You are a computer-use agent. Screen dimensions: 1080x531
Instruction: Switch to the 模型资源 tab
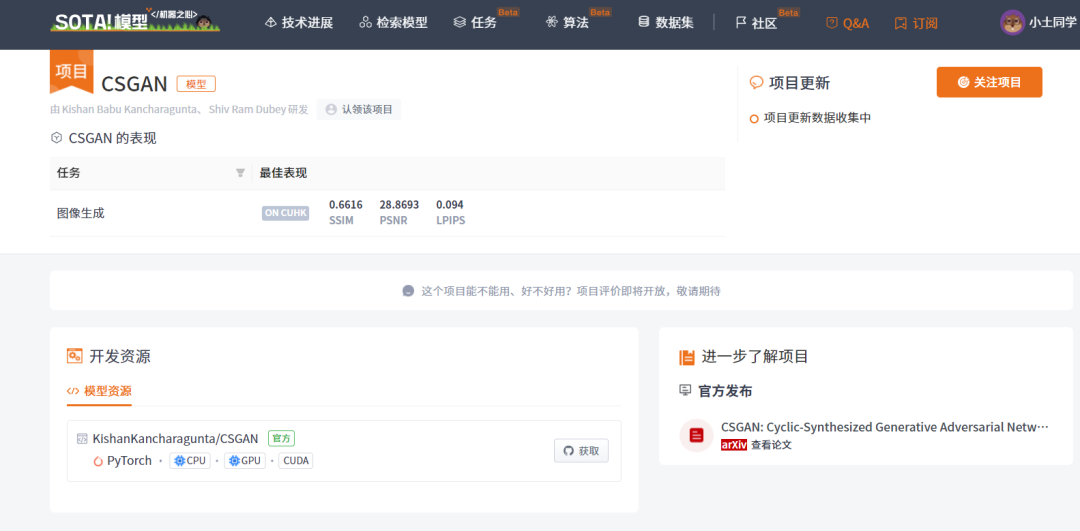(99, 391)
